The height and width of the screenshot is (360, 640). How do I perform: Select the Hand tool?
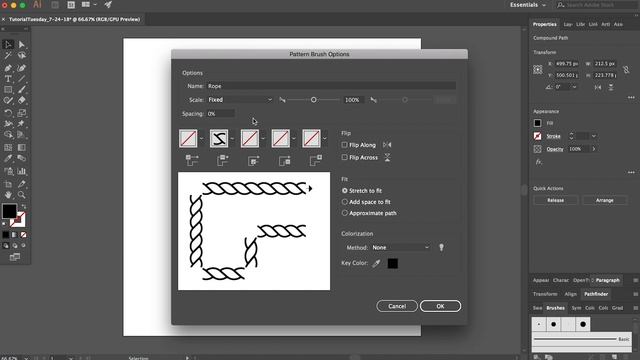(x=8, y=195)
